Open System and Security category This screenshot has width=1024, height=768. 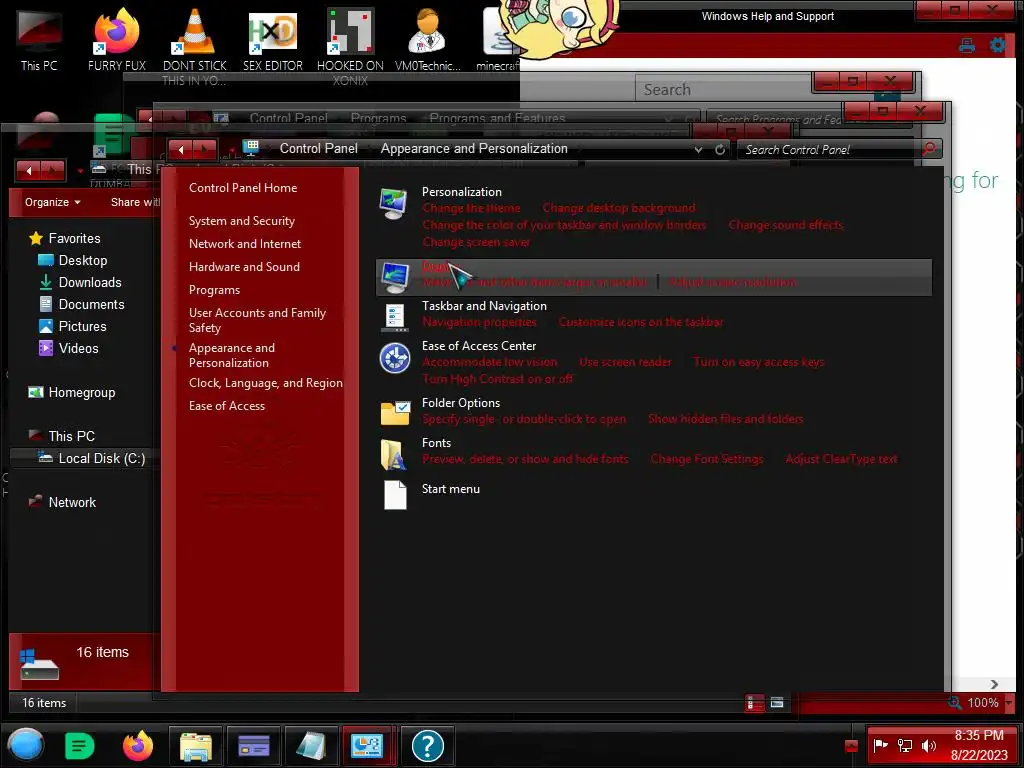pyautogui.click(x=242, y=221)
